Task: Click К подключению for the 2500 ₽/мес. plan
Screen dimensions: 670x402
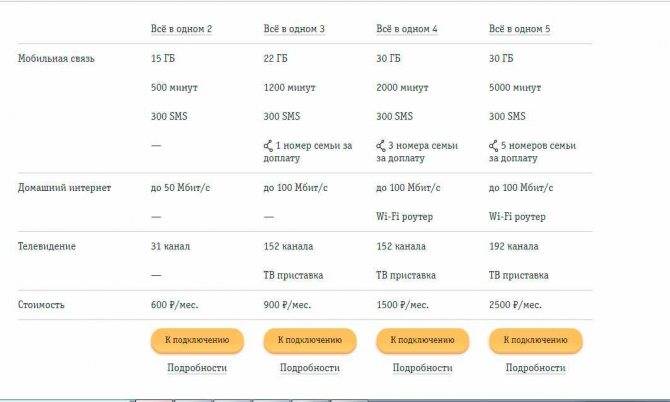Action: click(x=535, y=340)
